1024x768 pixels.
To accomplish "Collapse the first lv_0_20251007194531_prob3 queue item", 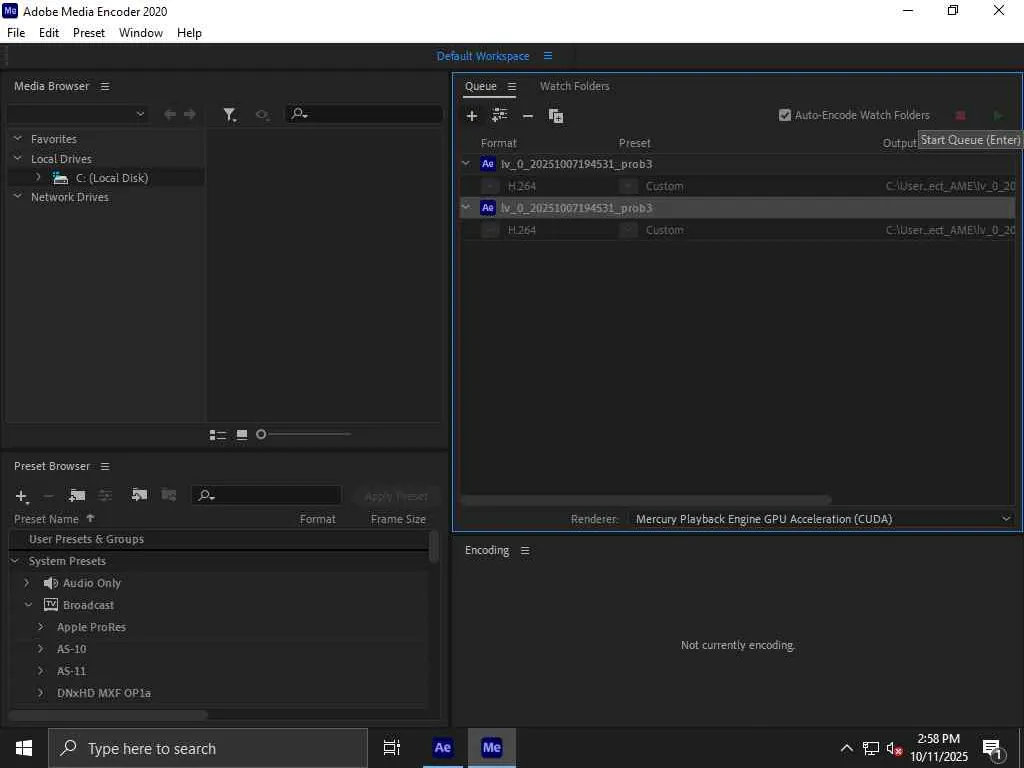I will pos(466,163).
